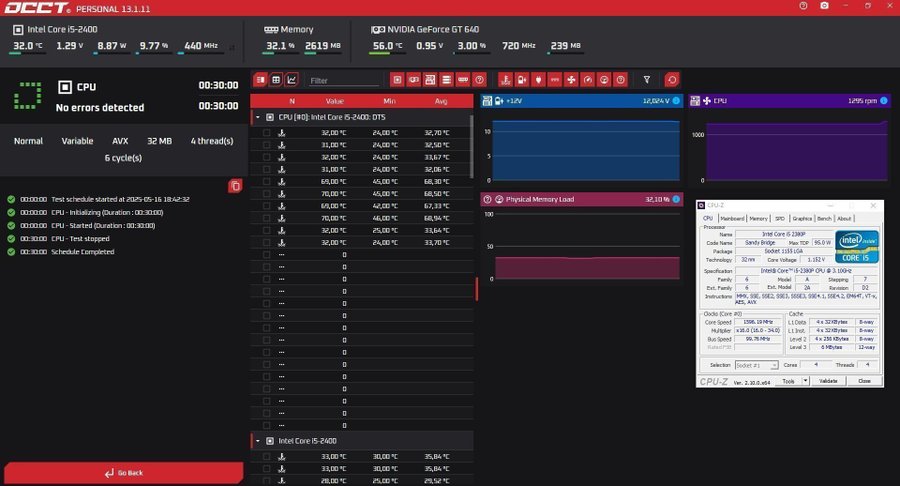The height and width of the screenshot is (486, 900).
Task: Copy the test log using red clipboard icon
Action: pos(235,186)
